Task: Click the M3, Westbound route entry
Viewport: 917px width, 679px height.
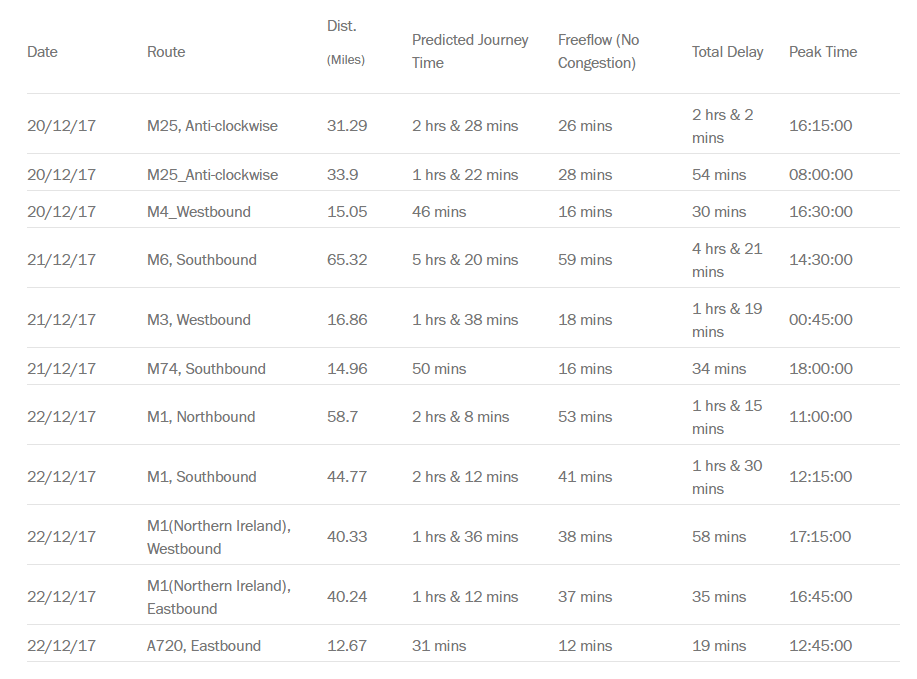Action: pos(199,320)
